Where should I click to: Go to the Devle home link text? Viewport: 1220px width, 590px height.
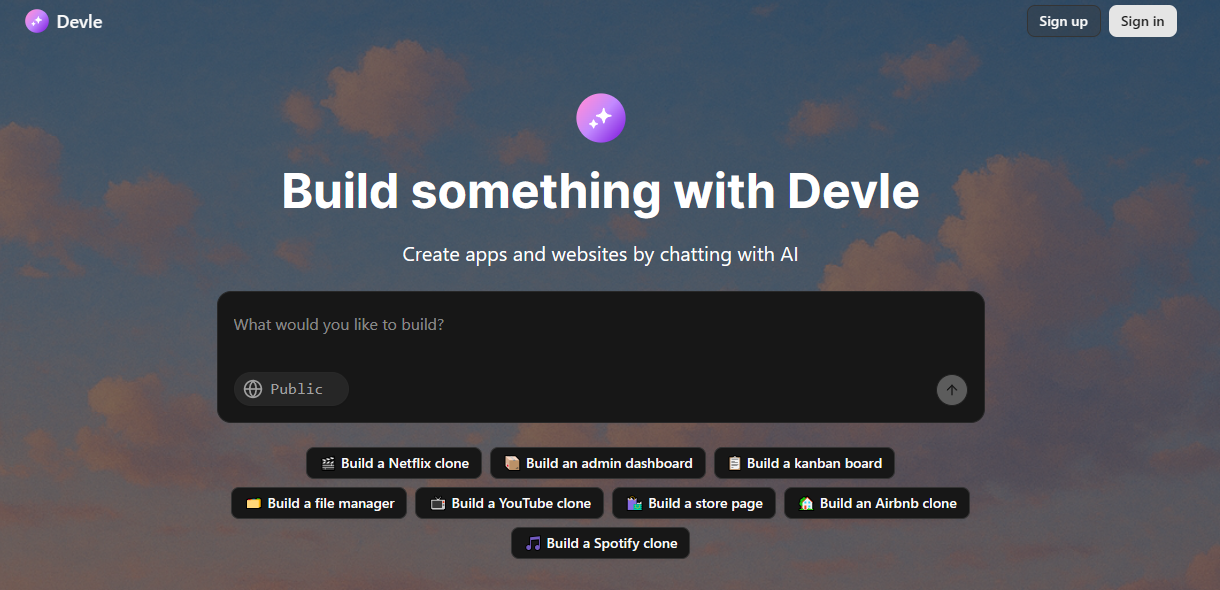tap(80, 21)
